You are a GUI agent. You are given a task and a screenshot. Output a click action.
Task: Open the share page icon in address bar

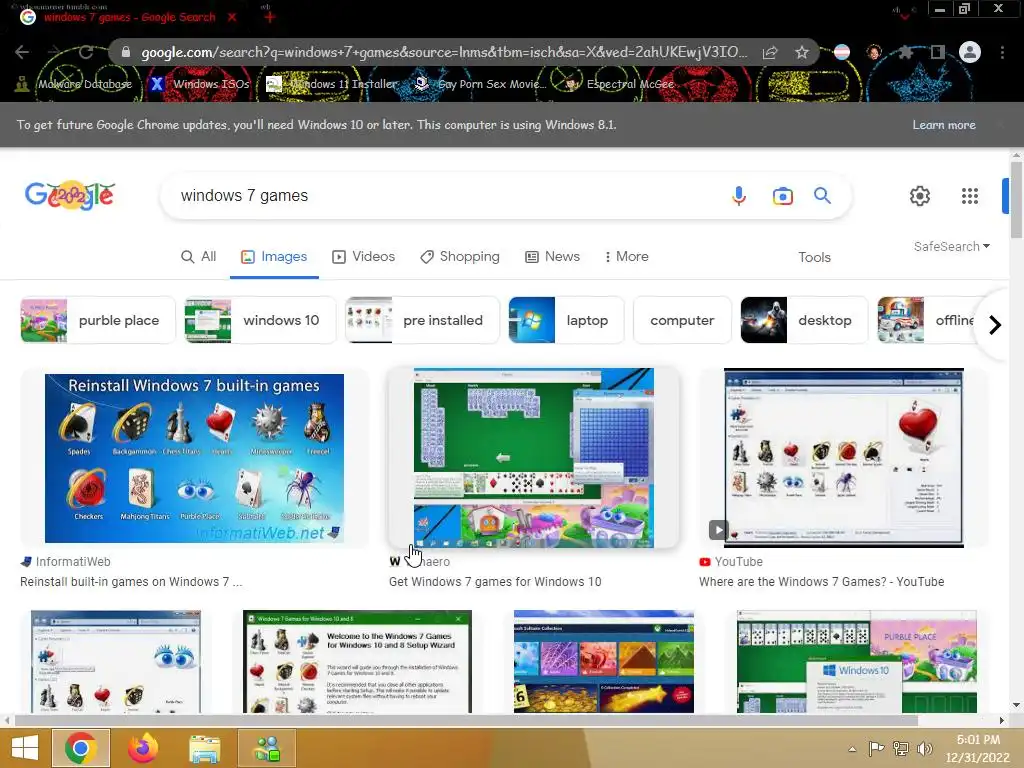[770, 52]
